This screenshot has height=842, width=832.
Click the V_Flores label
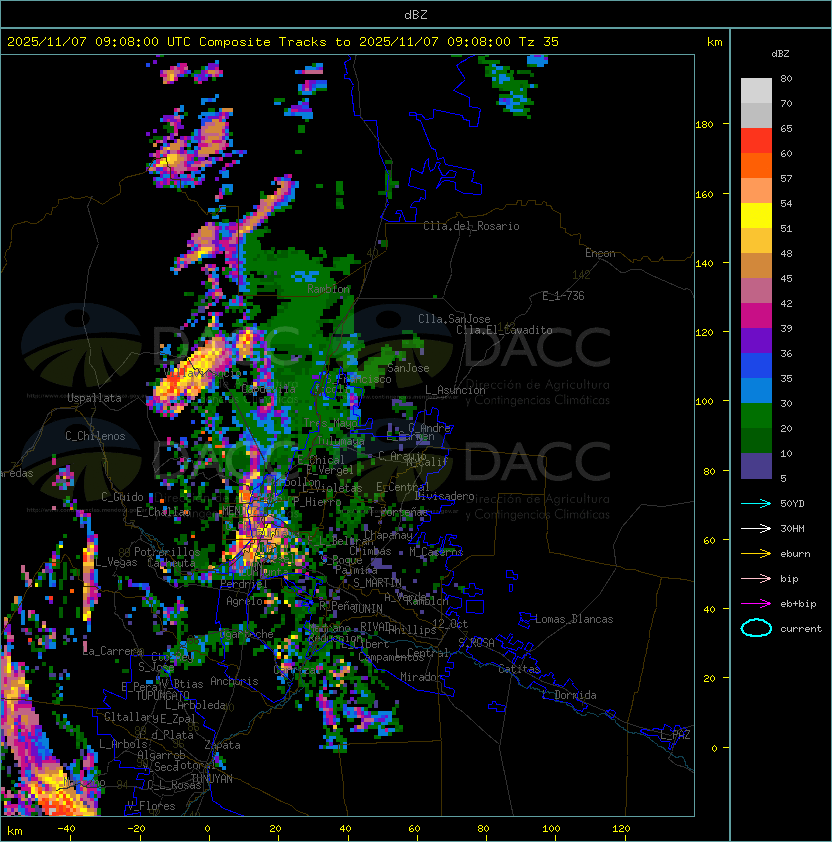point(151,806)
